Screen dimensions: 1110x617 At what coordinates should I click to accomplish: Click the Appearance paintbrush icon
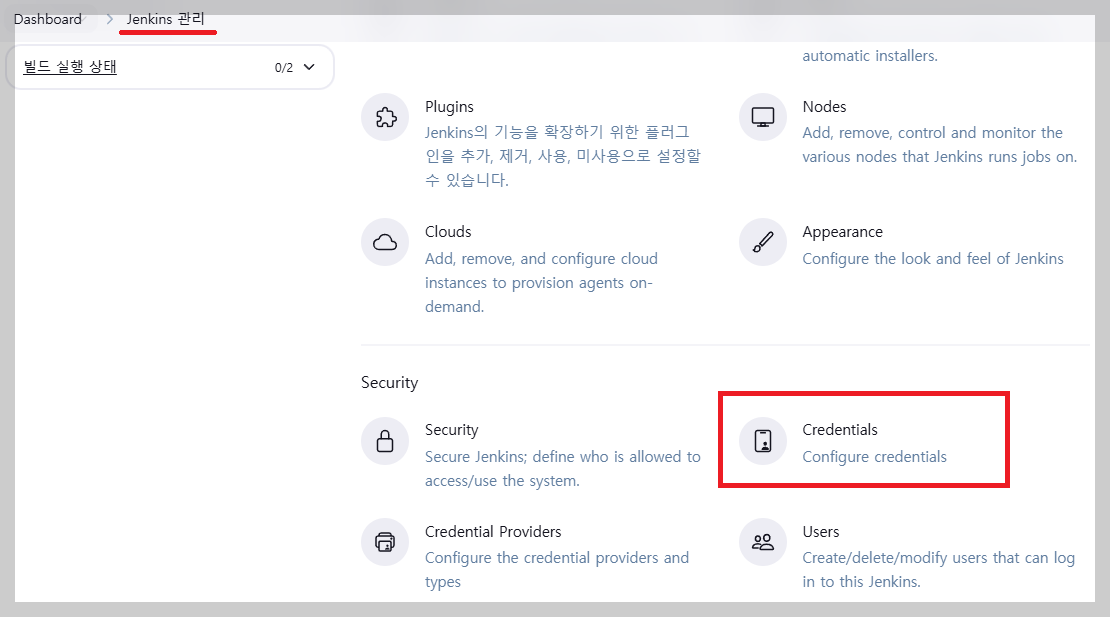click(x=762, y=243)
